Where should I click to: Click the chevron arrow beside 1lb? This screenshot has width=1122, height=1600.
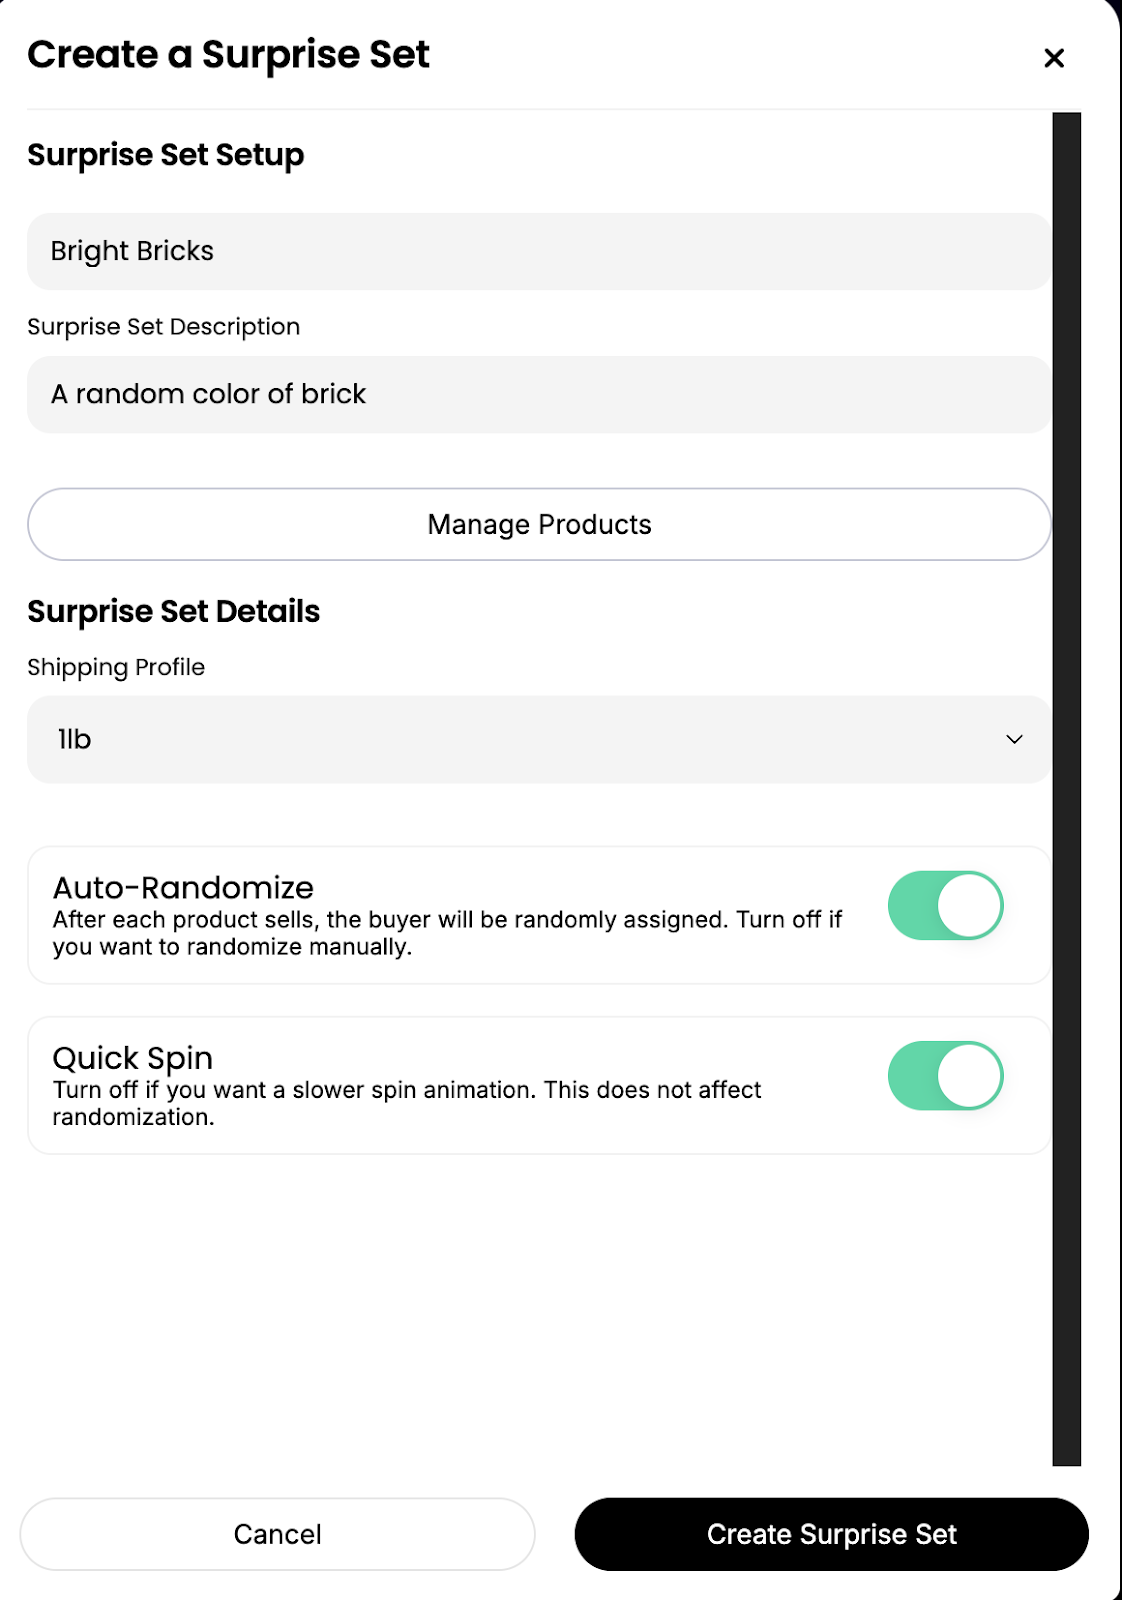(x=1014, y=739)
